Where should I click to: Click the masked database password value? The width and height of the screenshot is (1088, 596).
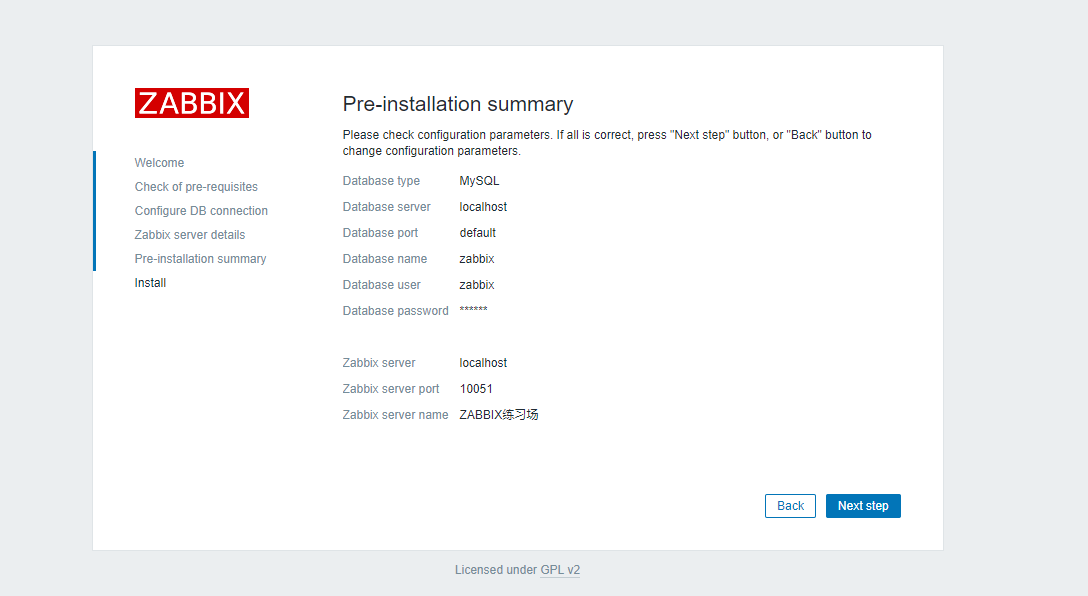473,309
